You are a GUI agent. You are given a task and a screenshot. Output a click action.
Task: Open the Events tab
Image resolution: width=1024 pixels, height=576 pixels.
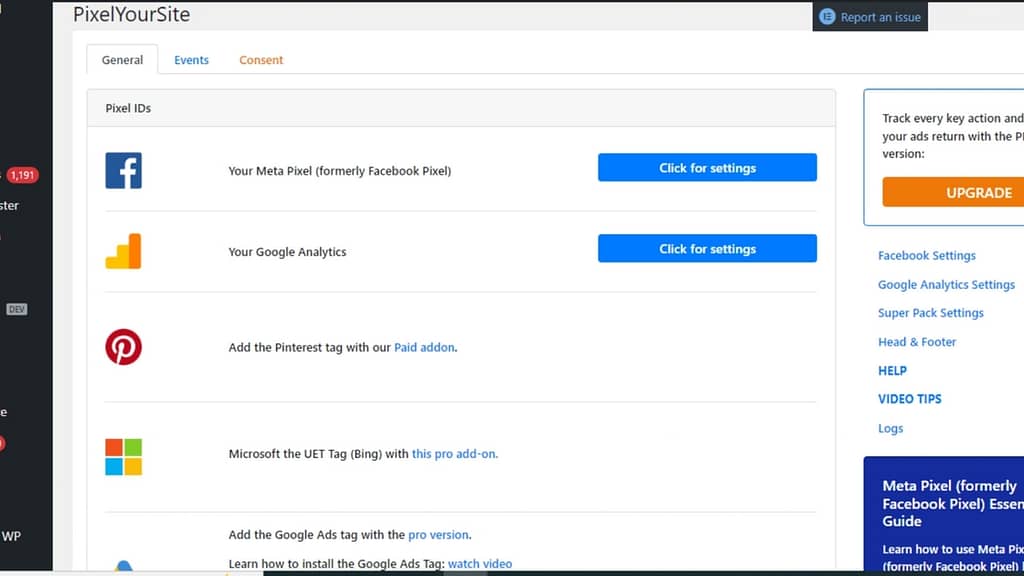click(x=191, y=59)
